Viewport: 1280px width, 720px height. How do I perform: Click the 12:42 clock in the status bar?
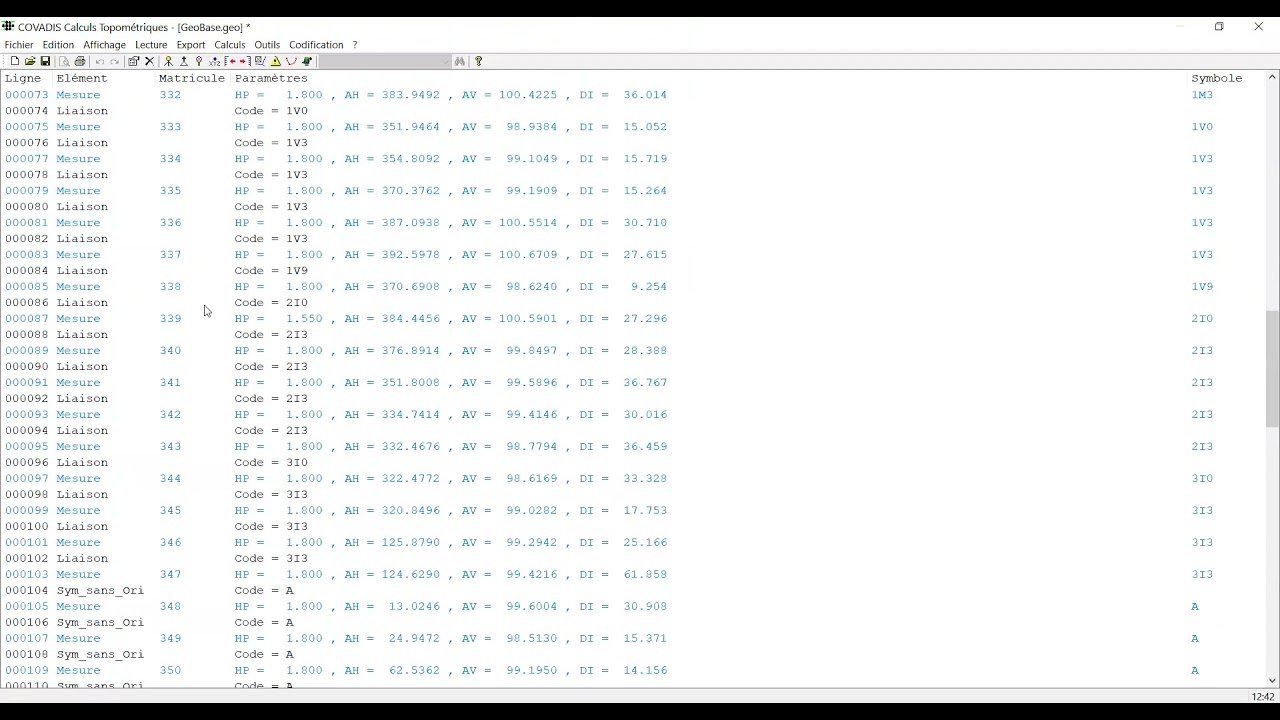(1263, 697)
